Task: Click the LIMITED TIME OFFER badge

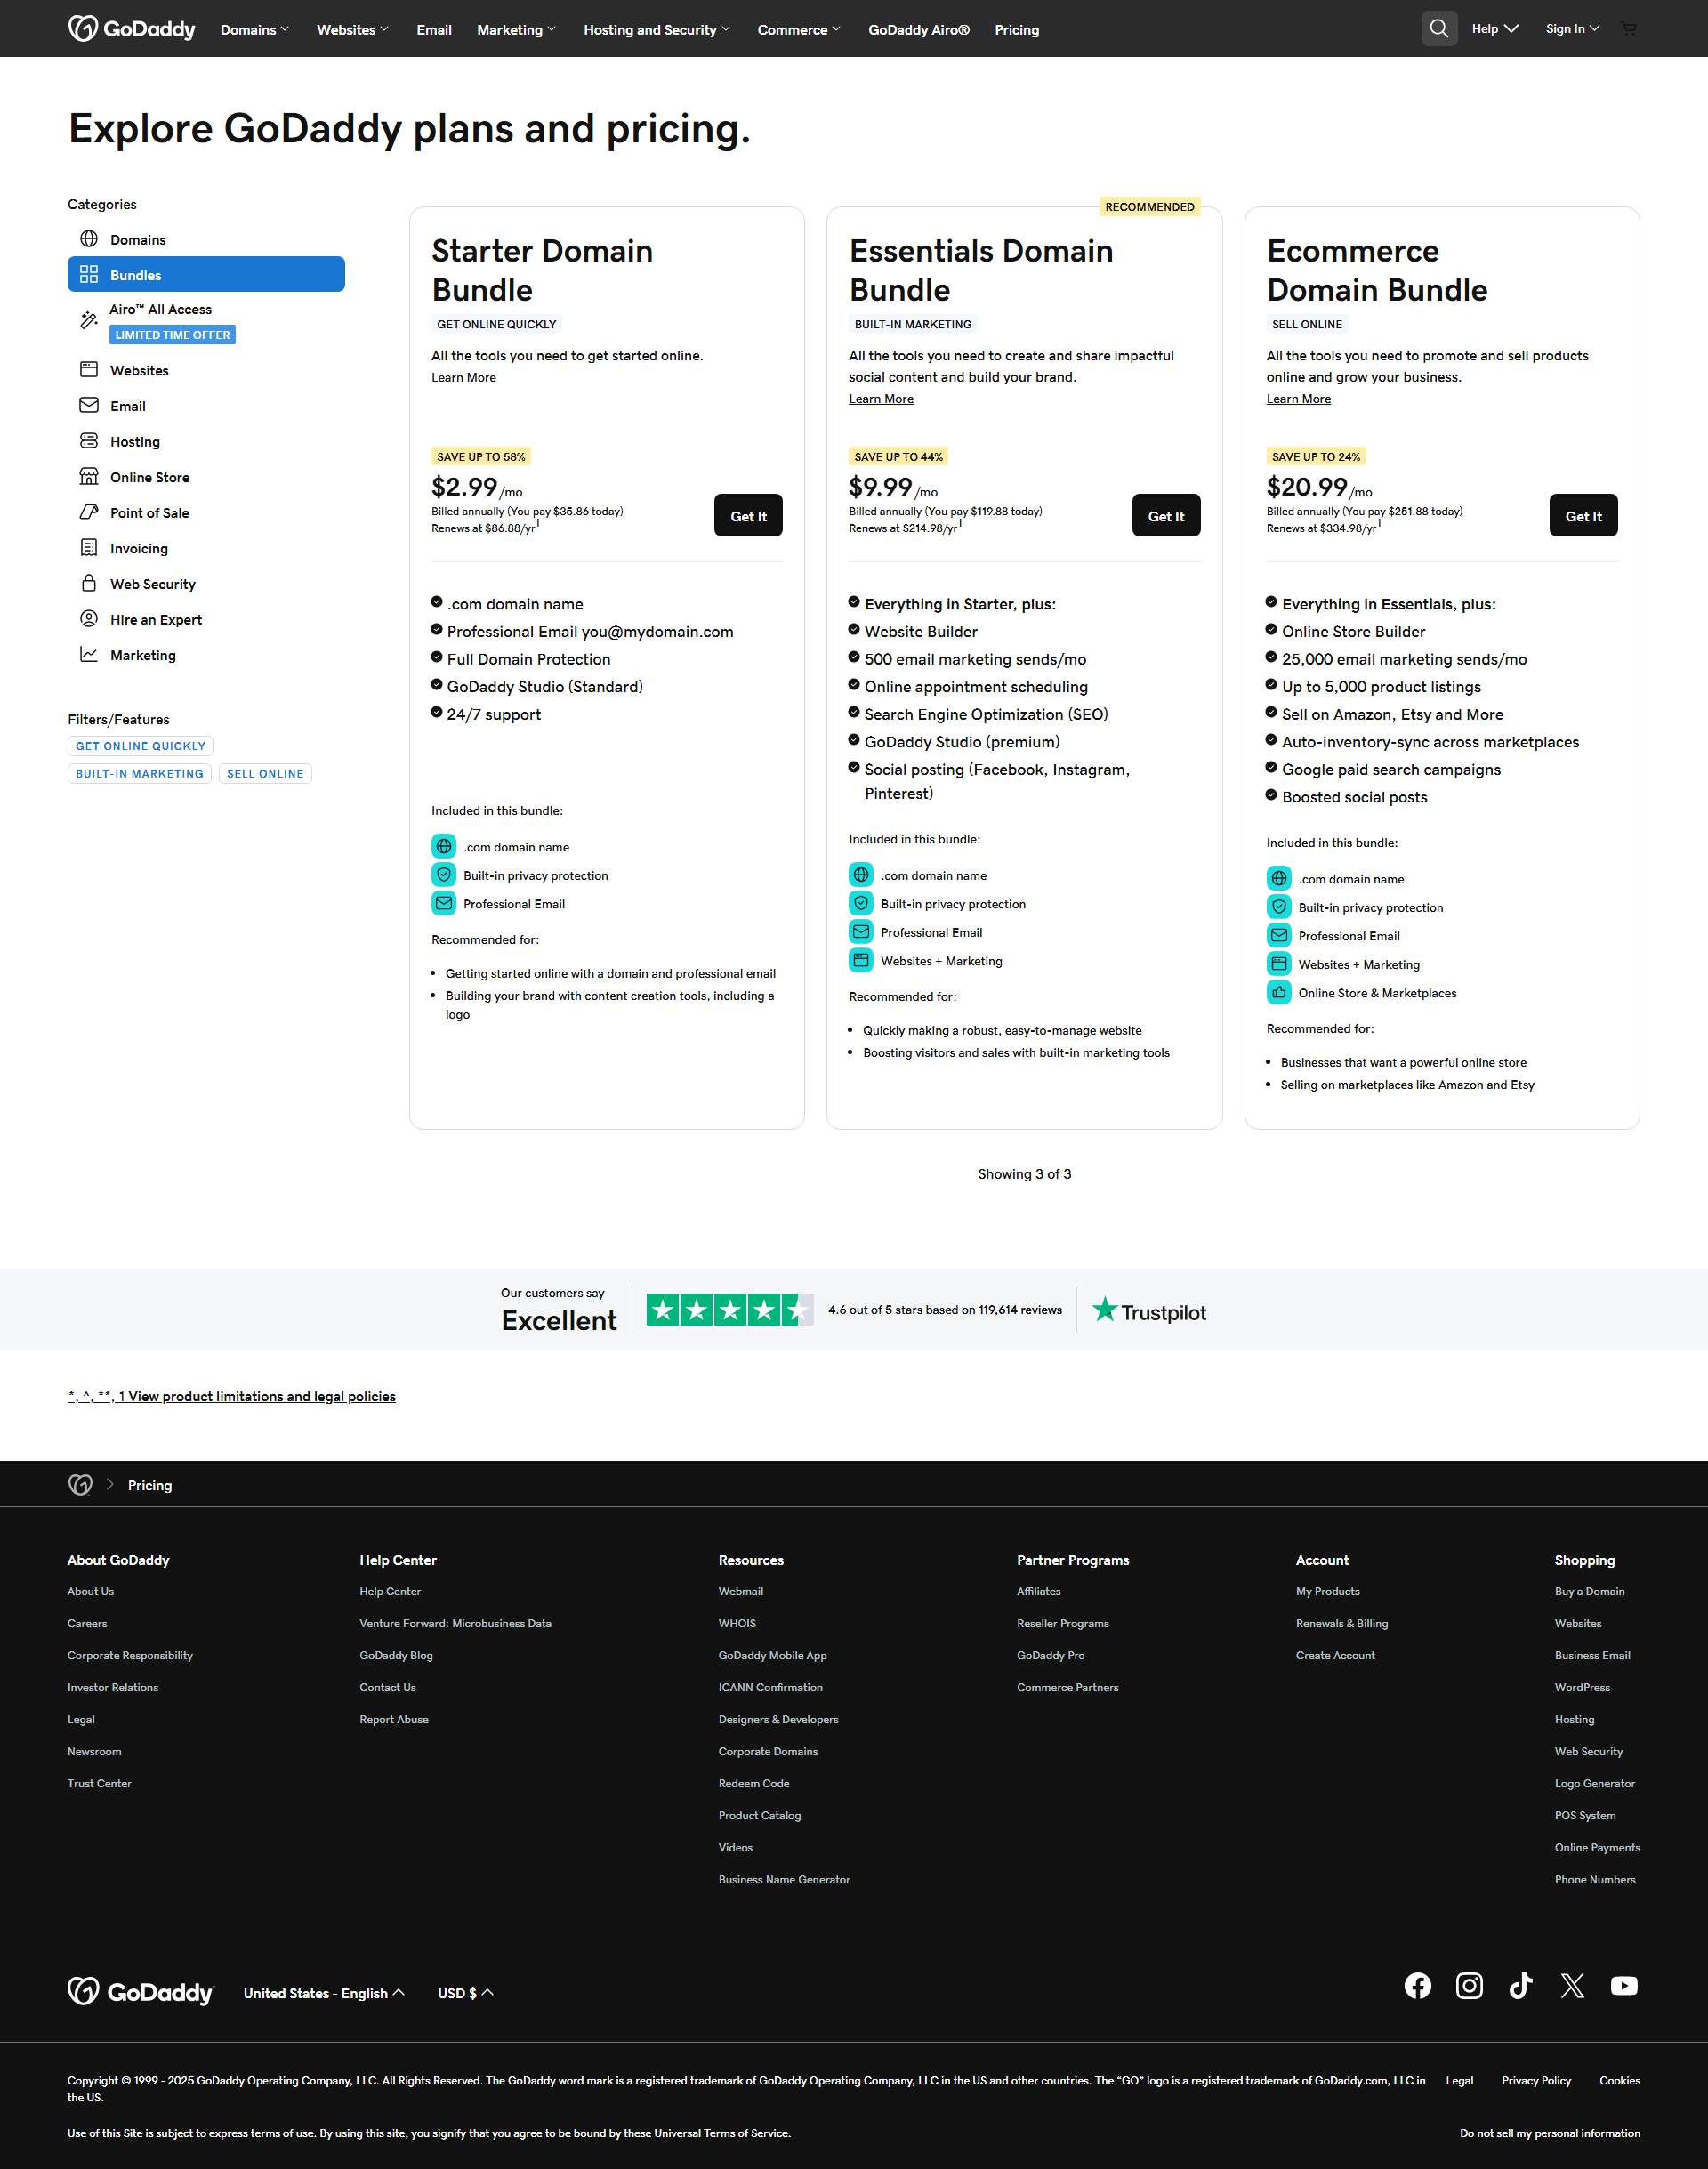Action: click(x=172, y=335)
